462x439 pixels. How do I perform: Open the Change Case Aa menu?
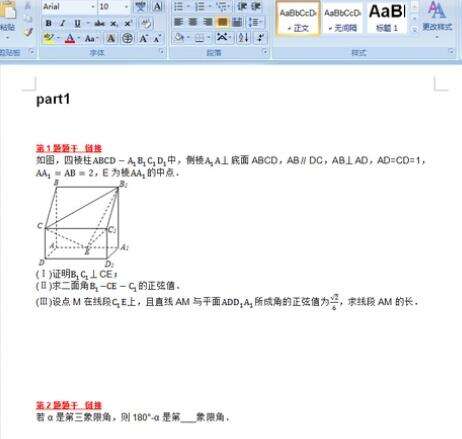(91, 38)
